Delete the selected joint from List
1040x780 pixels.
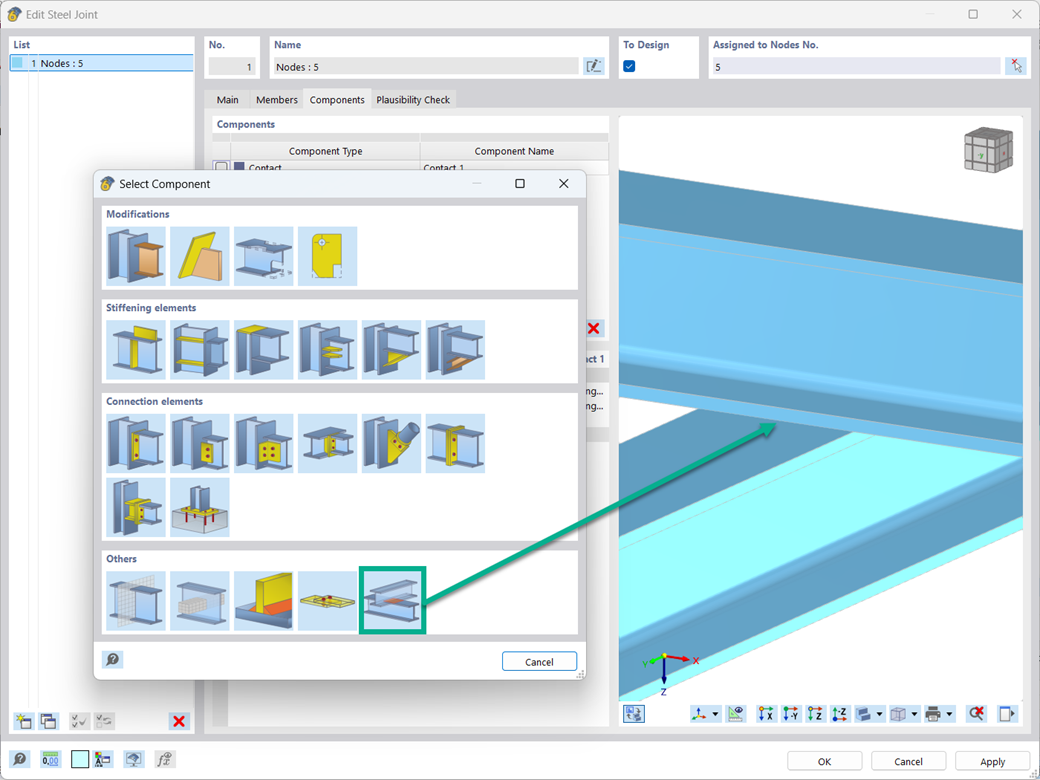tap(179, 721)
